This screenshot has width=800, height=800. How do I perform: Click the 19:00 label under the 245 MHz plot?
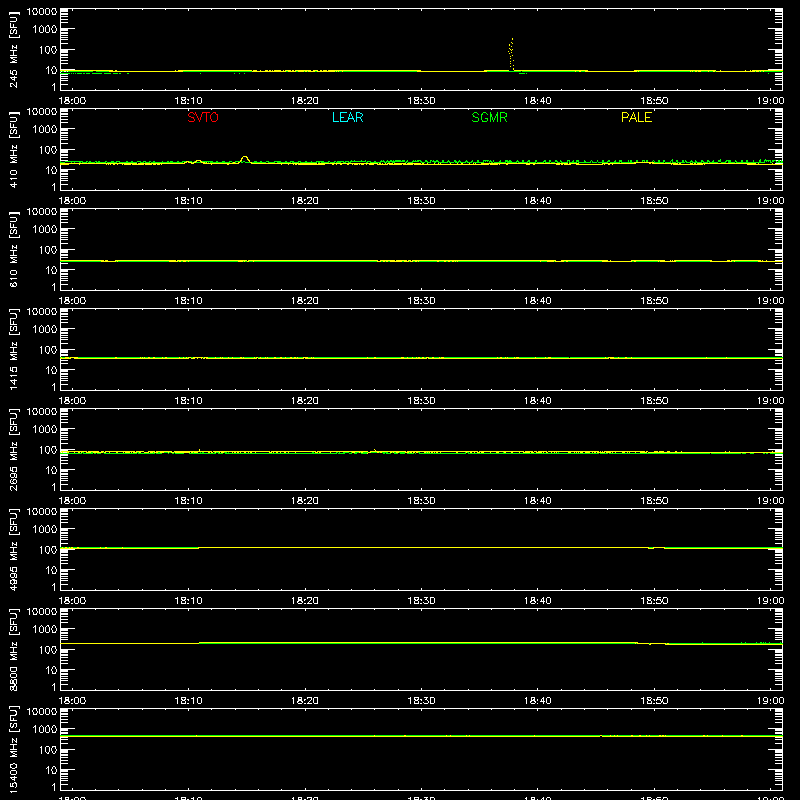coord(770,101)
